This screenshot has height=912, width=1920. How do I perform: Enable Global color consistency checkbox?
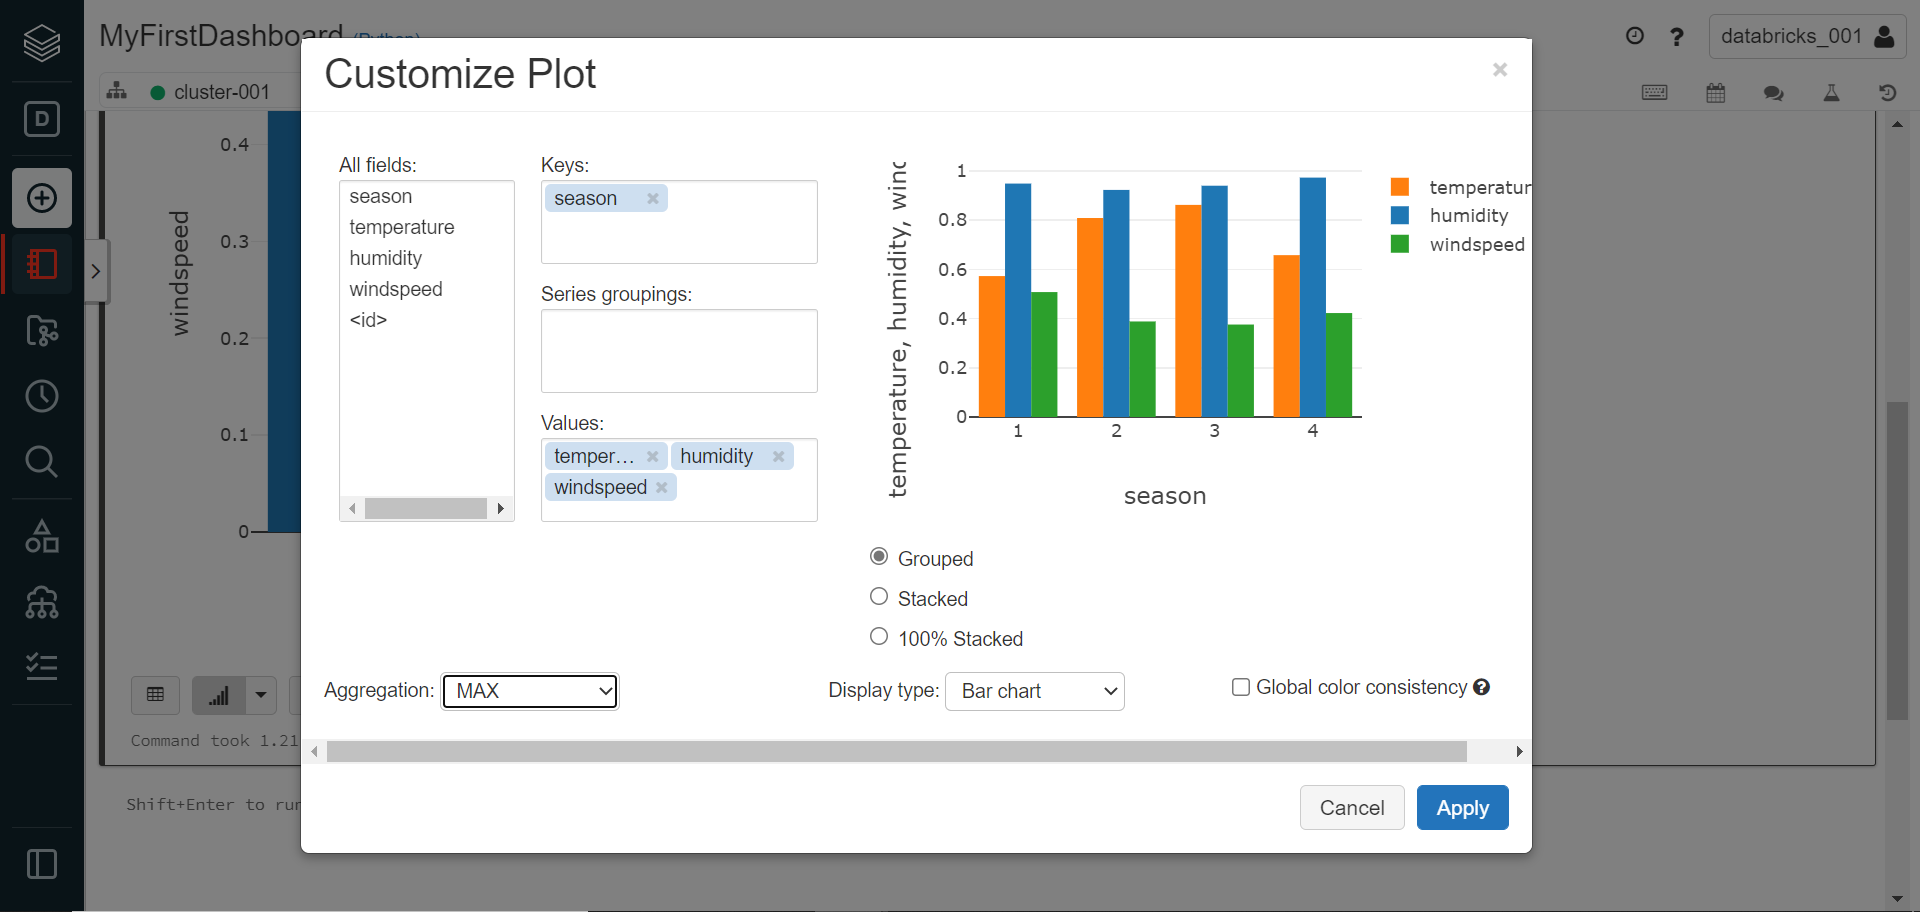pyautogui.click(x=1241, y=687)
